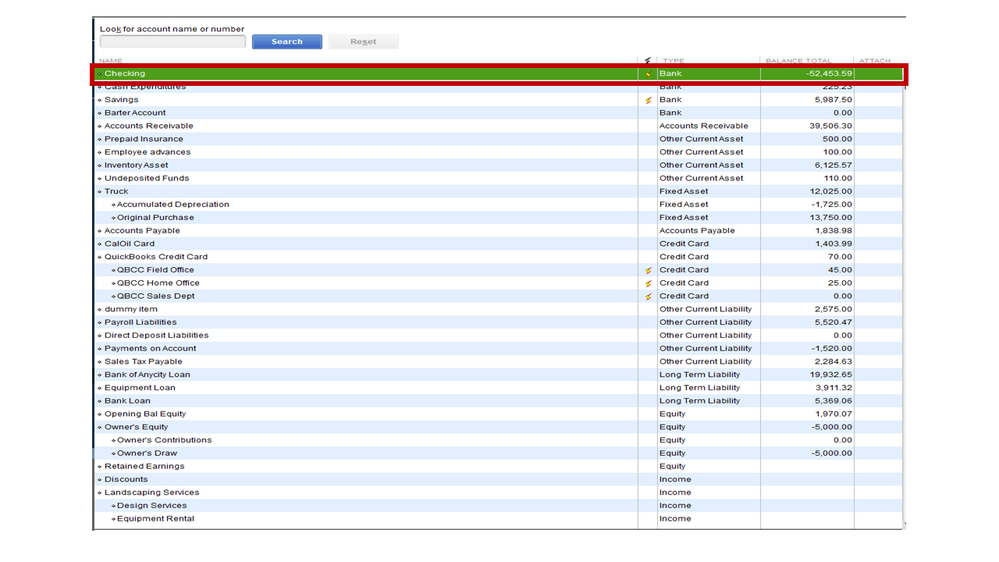Focus the account name search field

(x=173, y=41)
